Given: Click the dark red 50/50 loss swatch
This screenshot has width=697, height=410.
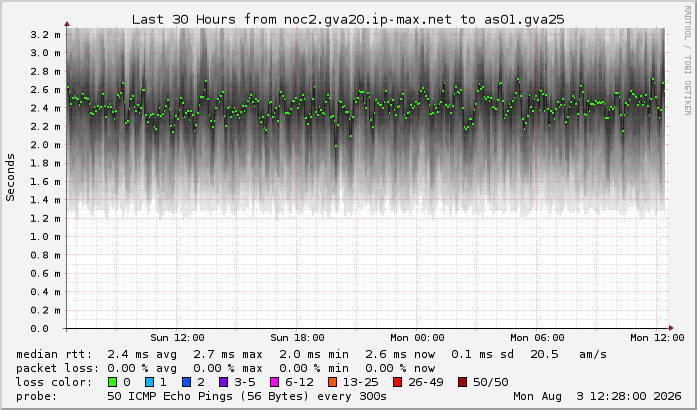Looking at the screenshot, I should point(462,382).
